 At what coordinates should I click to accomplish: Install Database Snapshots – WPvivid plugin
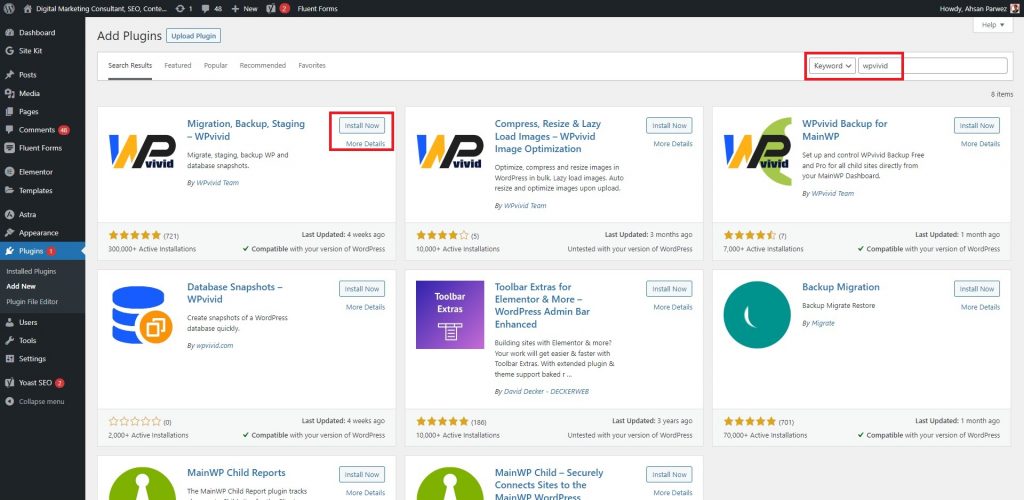pos(362,289)
